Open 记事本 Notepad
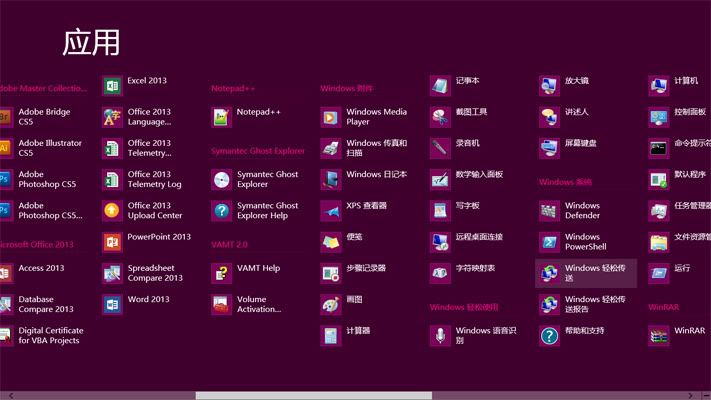The height and width of the screenshot is (400, 711). (x=455, y=86)
